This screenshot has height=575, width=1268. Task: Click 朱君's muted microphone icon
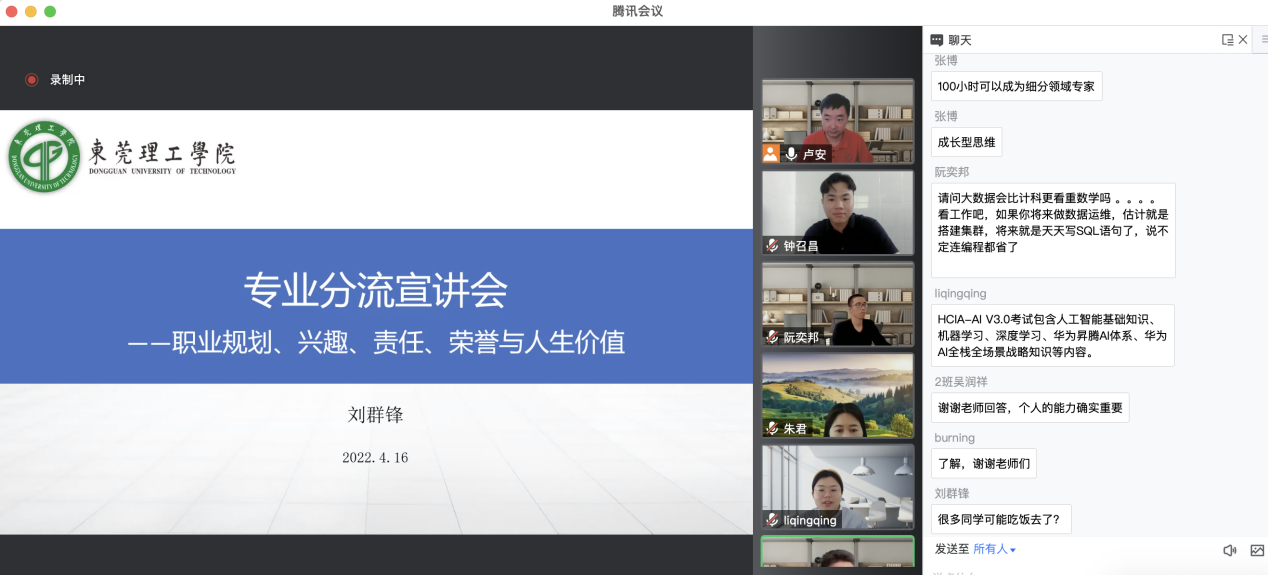click(x=772, y=428)
